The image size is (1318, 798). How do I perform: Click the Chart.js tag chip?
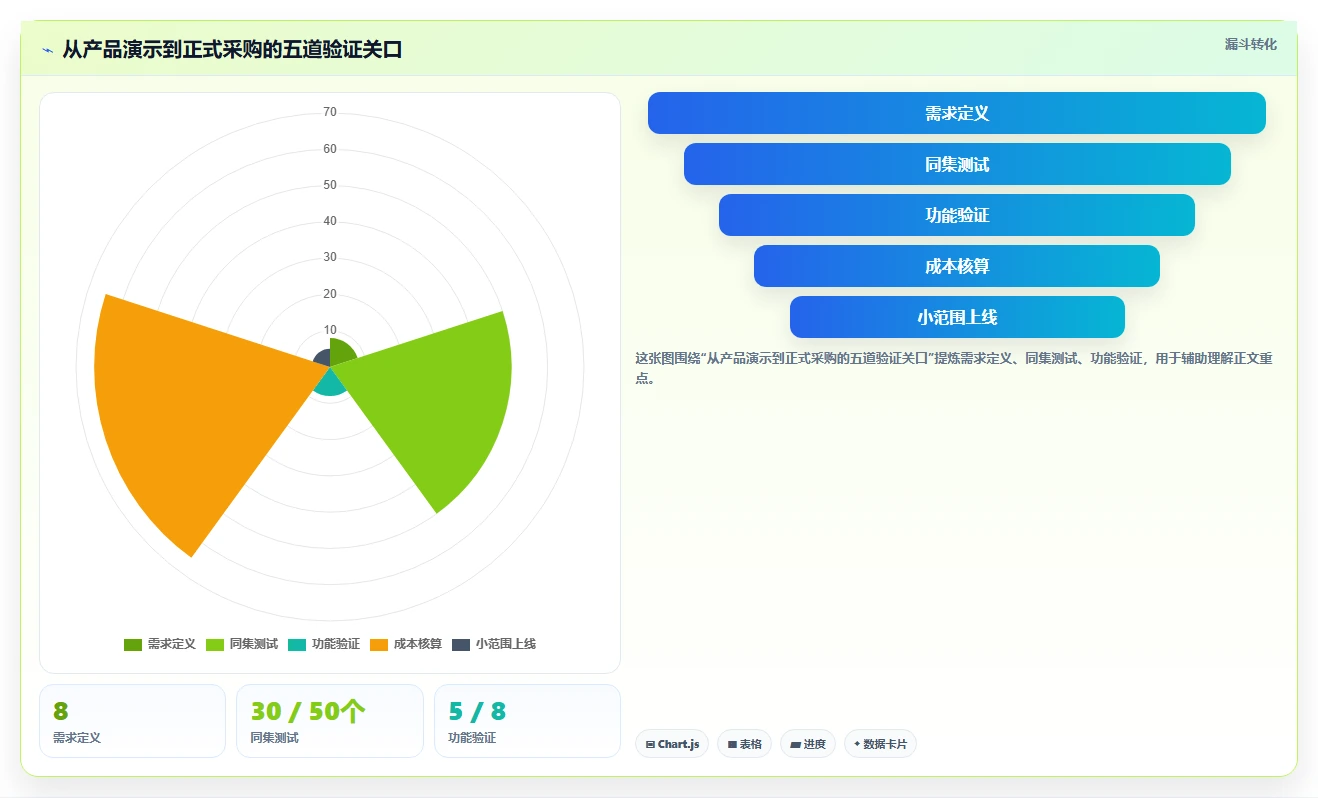click(672, 744)
